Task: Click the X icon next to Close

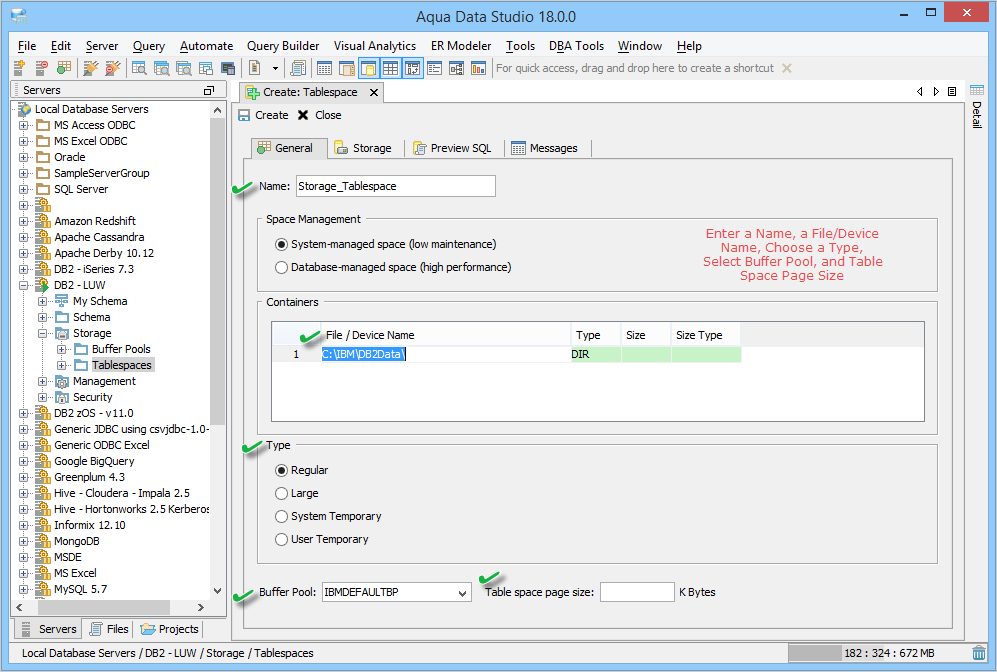Action: [303, 115]
